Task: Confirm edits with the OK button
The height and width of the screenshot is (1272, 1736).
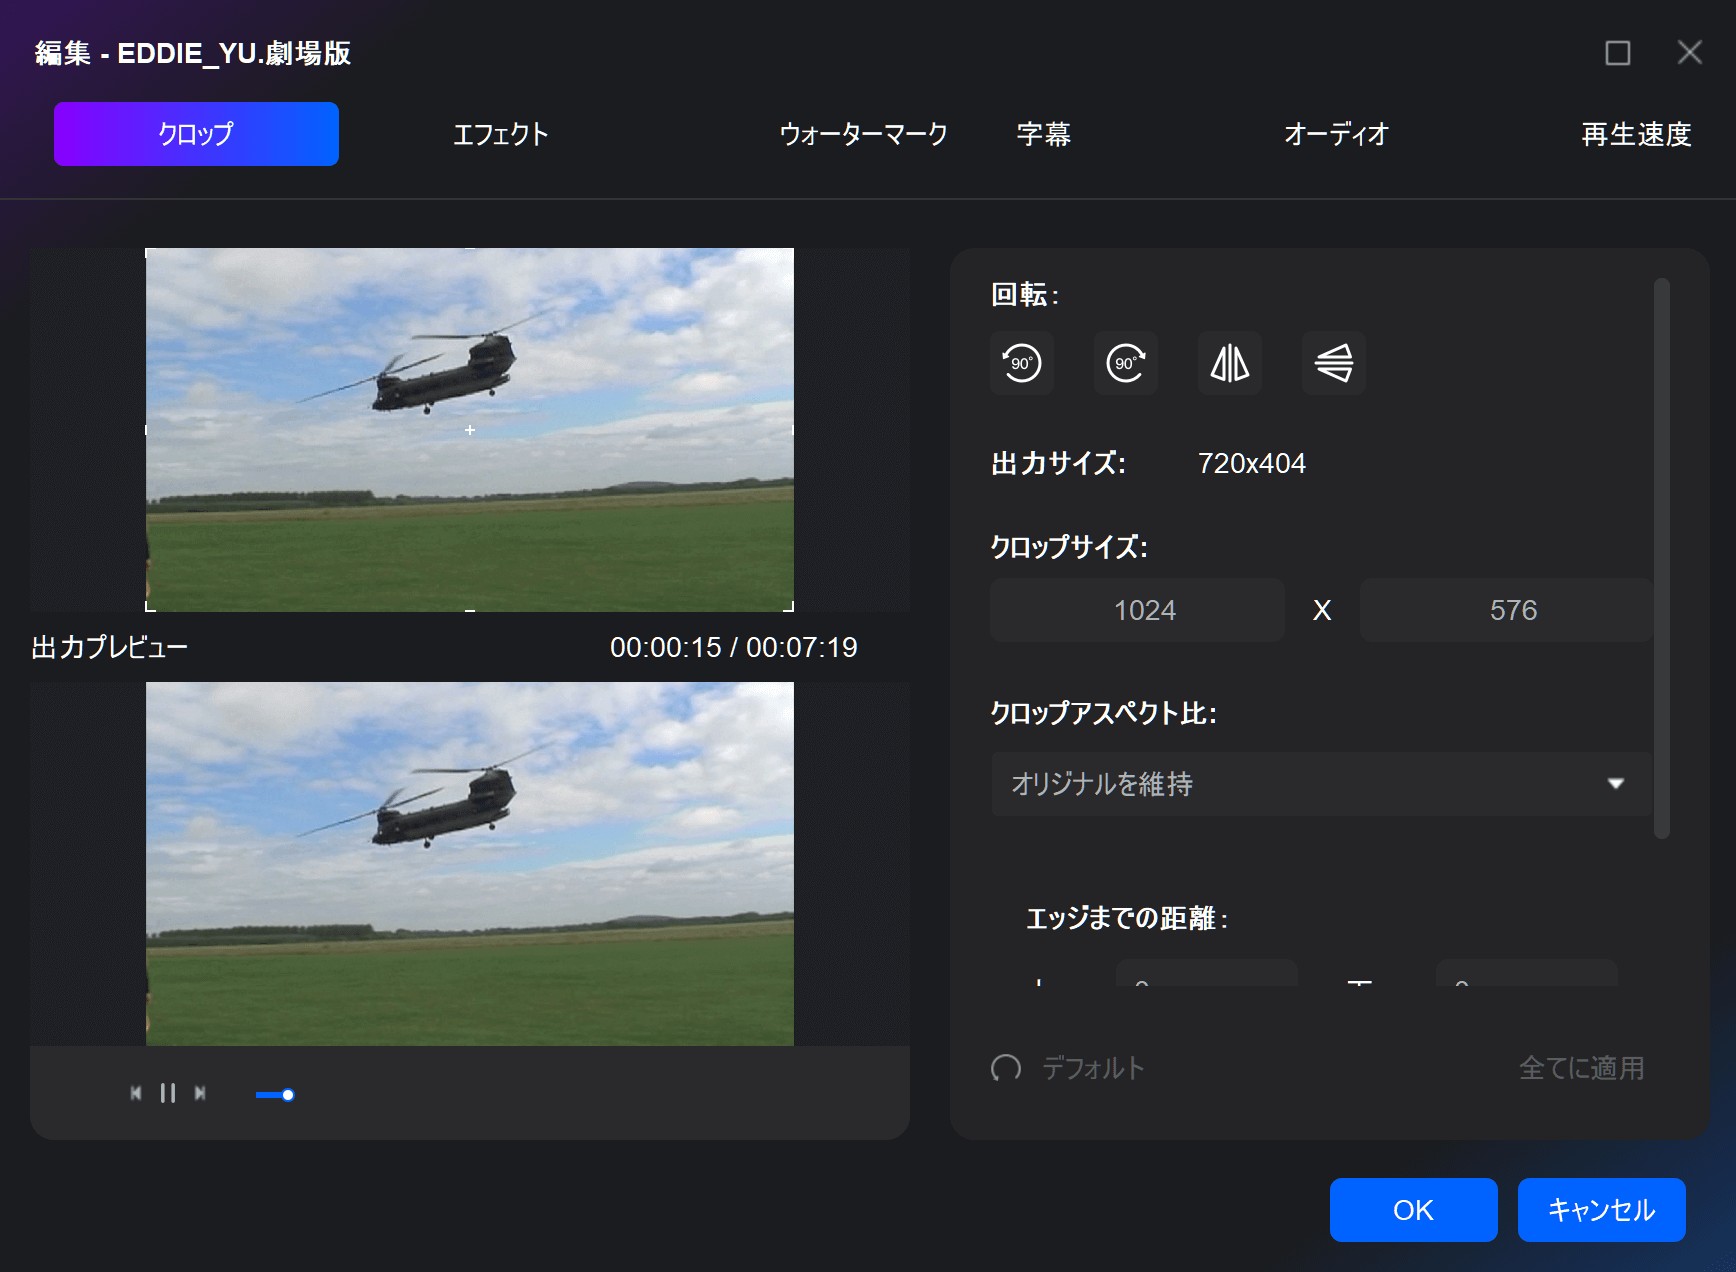Action: (x=1413, y=1210)
